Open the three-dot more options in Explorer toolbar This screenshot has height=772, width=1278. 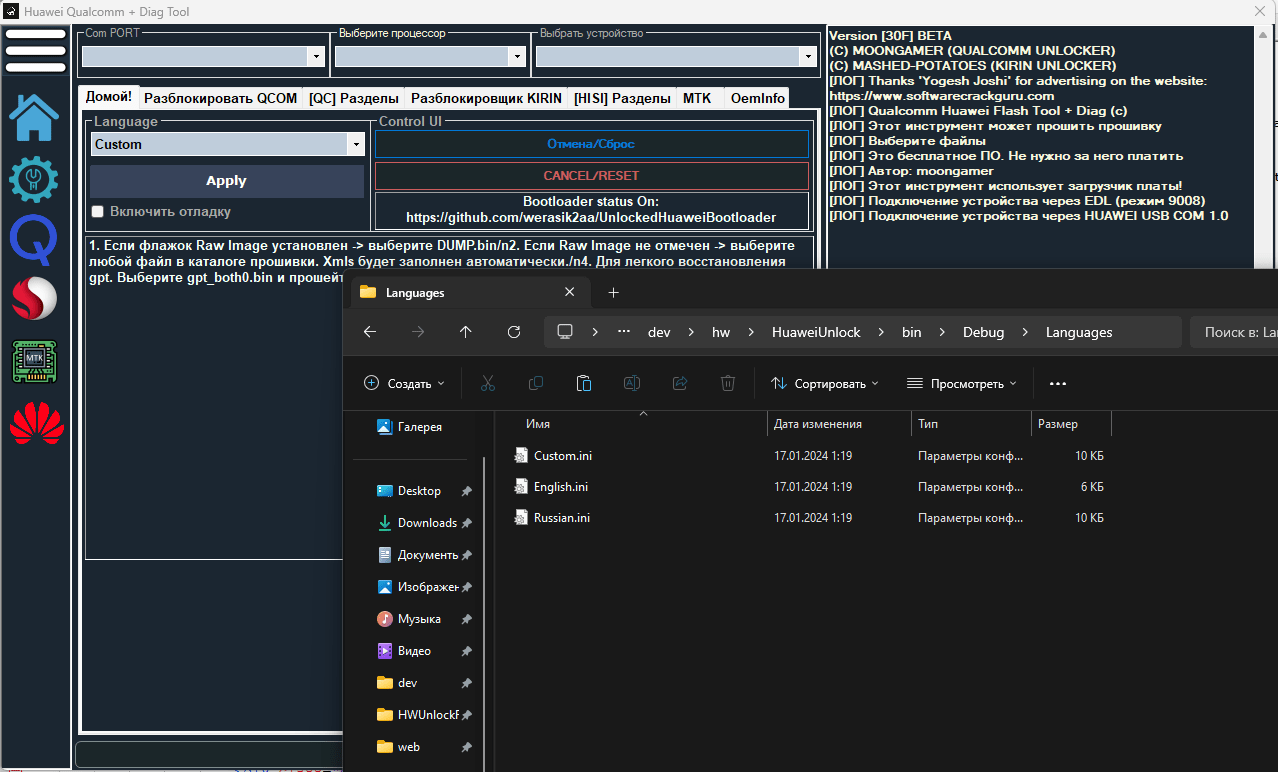pyautogui.click(x=1058, y=383)
